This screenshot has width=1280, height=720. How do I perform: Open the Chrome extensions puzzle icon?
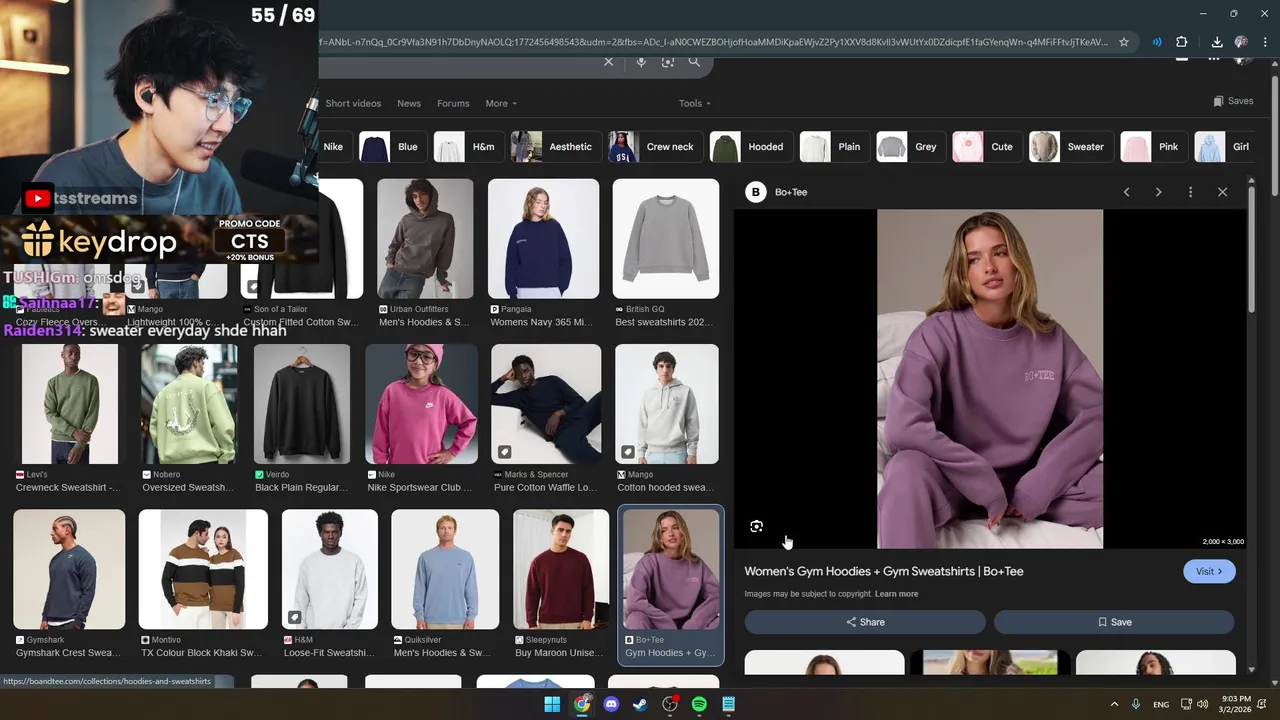[1182, 42]
